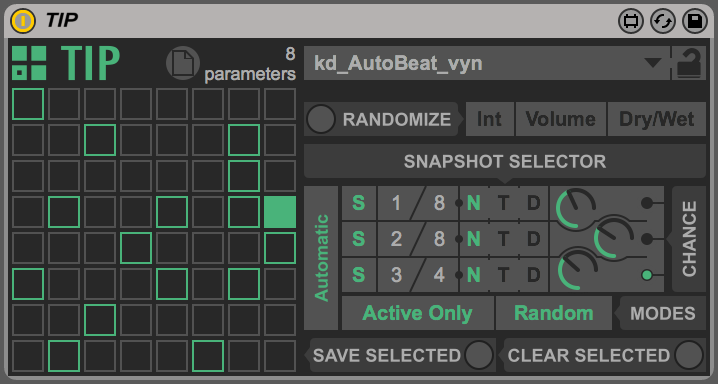Click the SNAPSHOT SELECTOR header bar
Screen dimensions: 718x384
pos(505,161)
